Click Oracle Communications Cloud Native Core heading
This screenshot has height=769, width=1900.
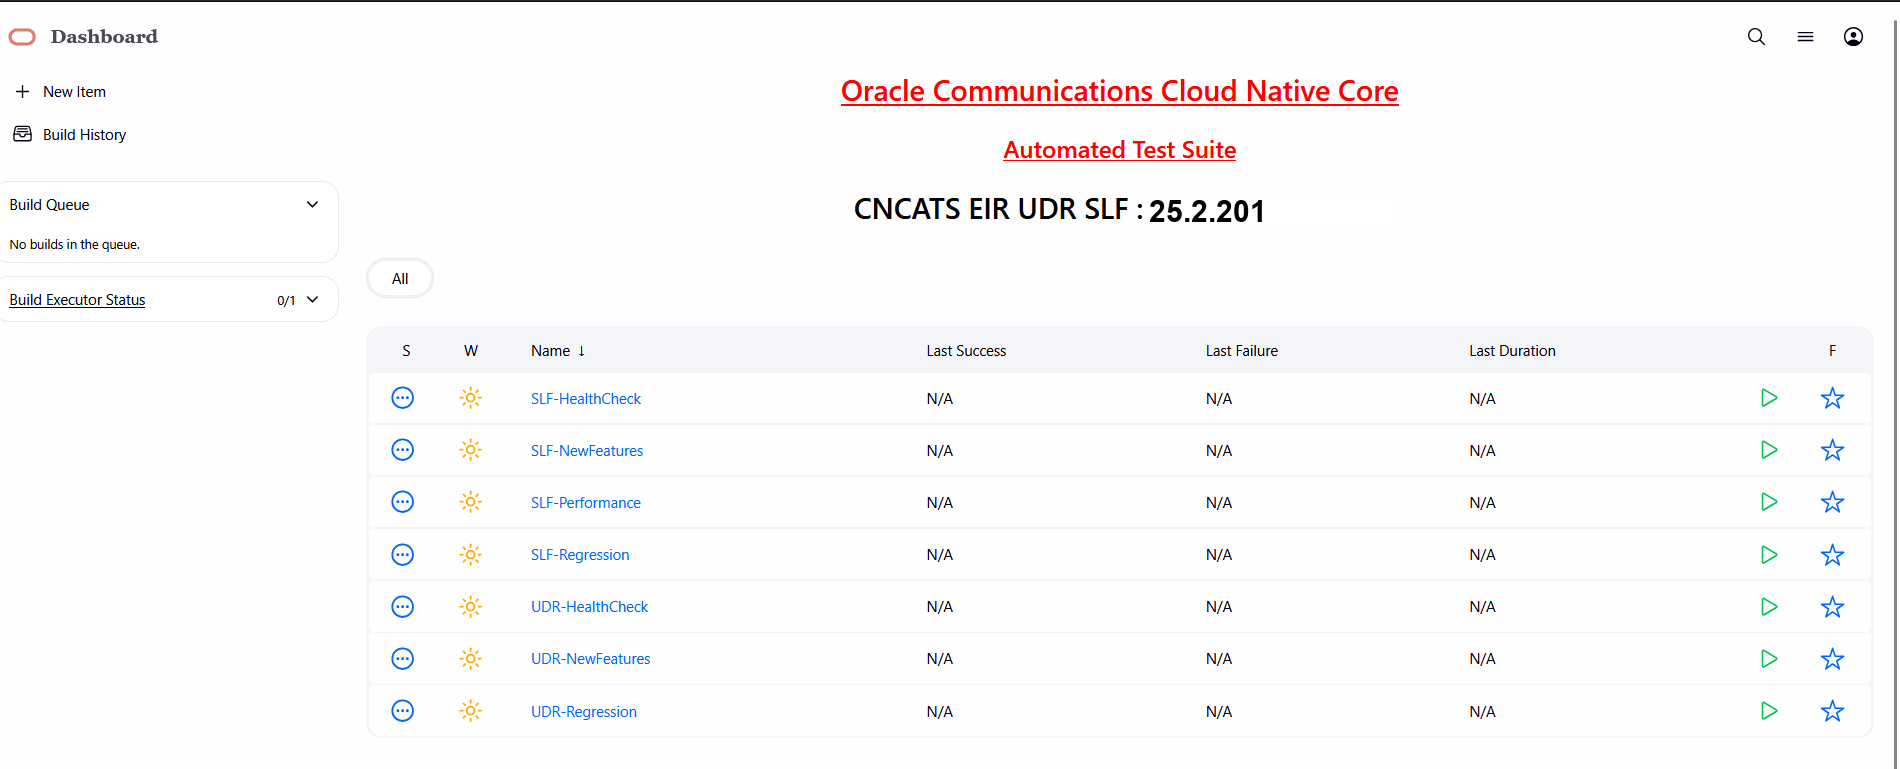tap(1119, 91)
